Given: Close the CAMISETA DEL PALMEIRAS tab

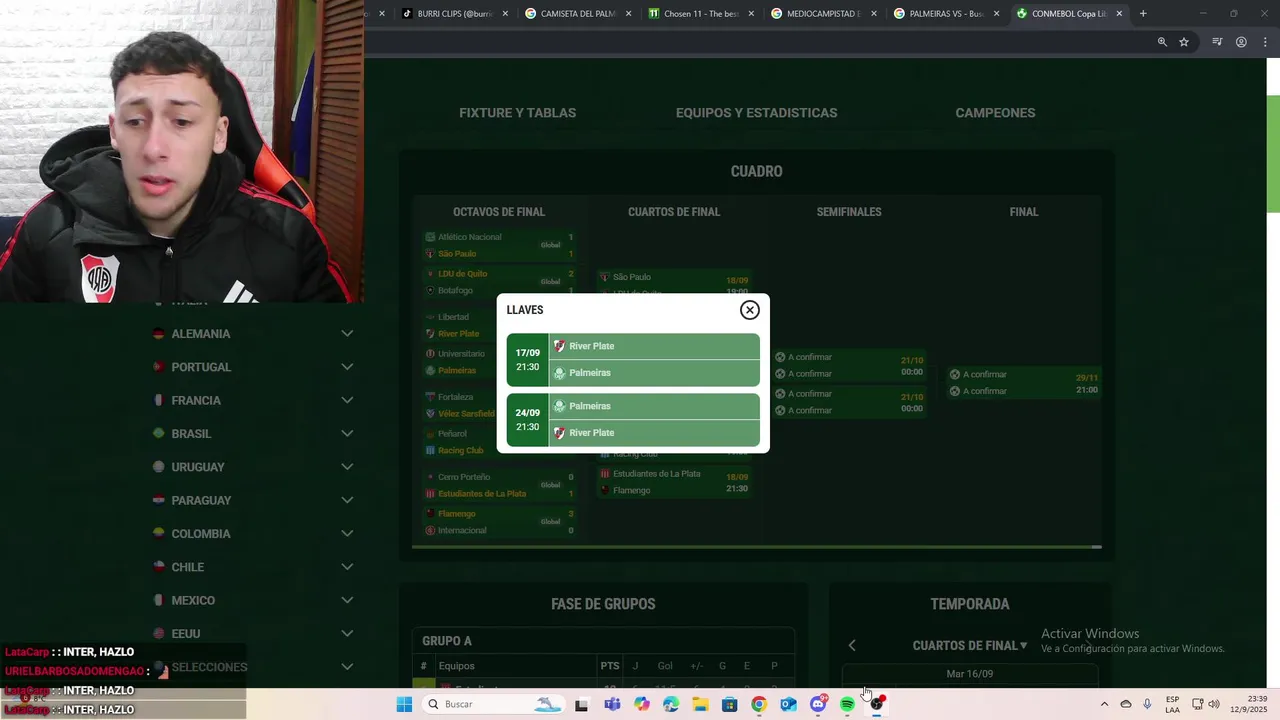Looking at the screenshot, I should pos(628,14).
